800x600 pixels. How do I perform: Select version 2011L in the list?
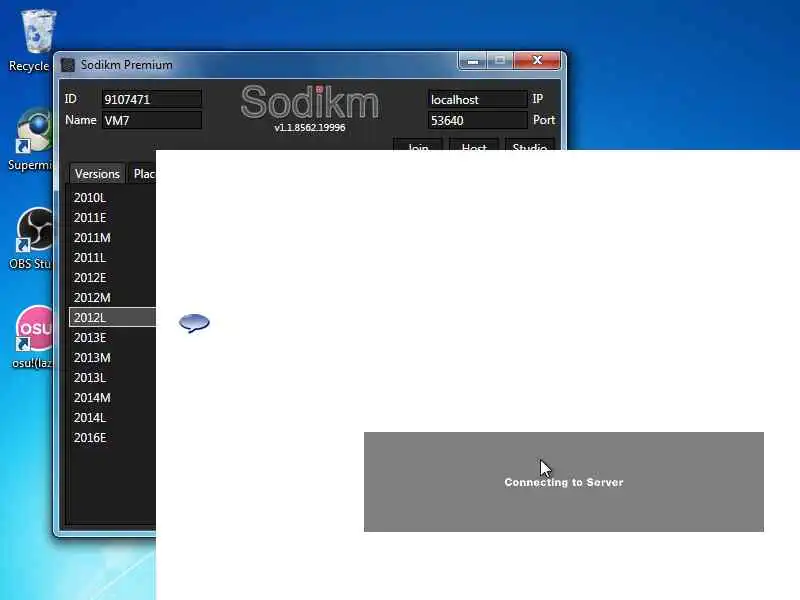coord(112,258)
